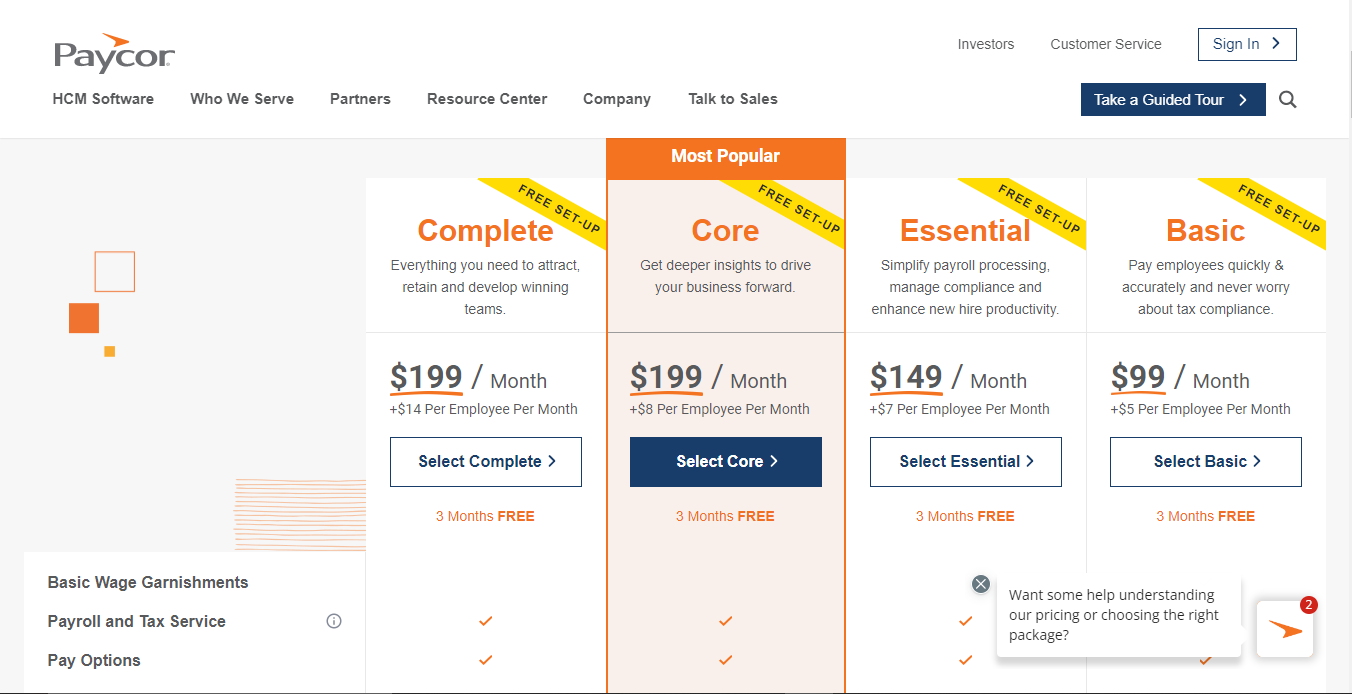Open the Who We Serve menu
Screen dimensions: 1352x694
(242, 99)
